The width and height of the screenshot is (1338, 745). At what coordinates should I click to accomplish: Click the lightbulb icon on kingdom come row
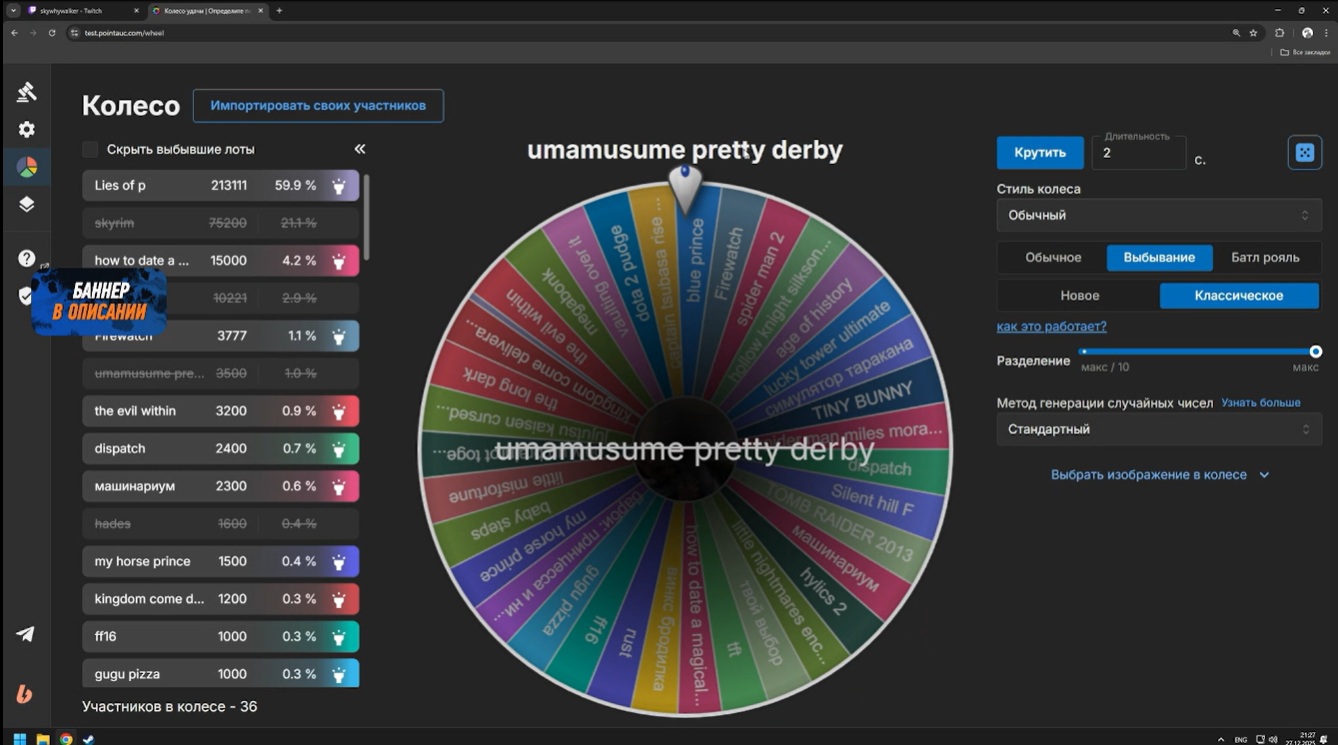click(x=339, y=599)
